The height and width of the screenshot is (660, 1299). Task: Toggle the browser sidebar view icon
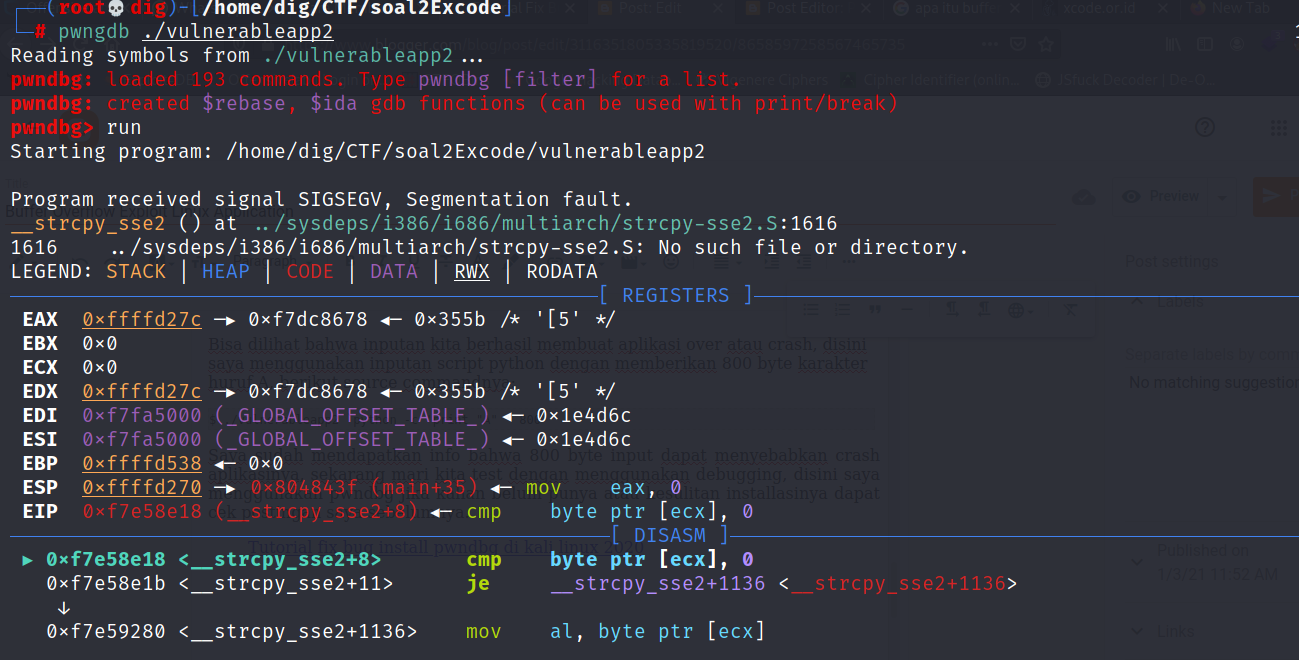[1206, 44]
